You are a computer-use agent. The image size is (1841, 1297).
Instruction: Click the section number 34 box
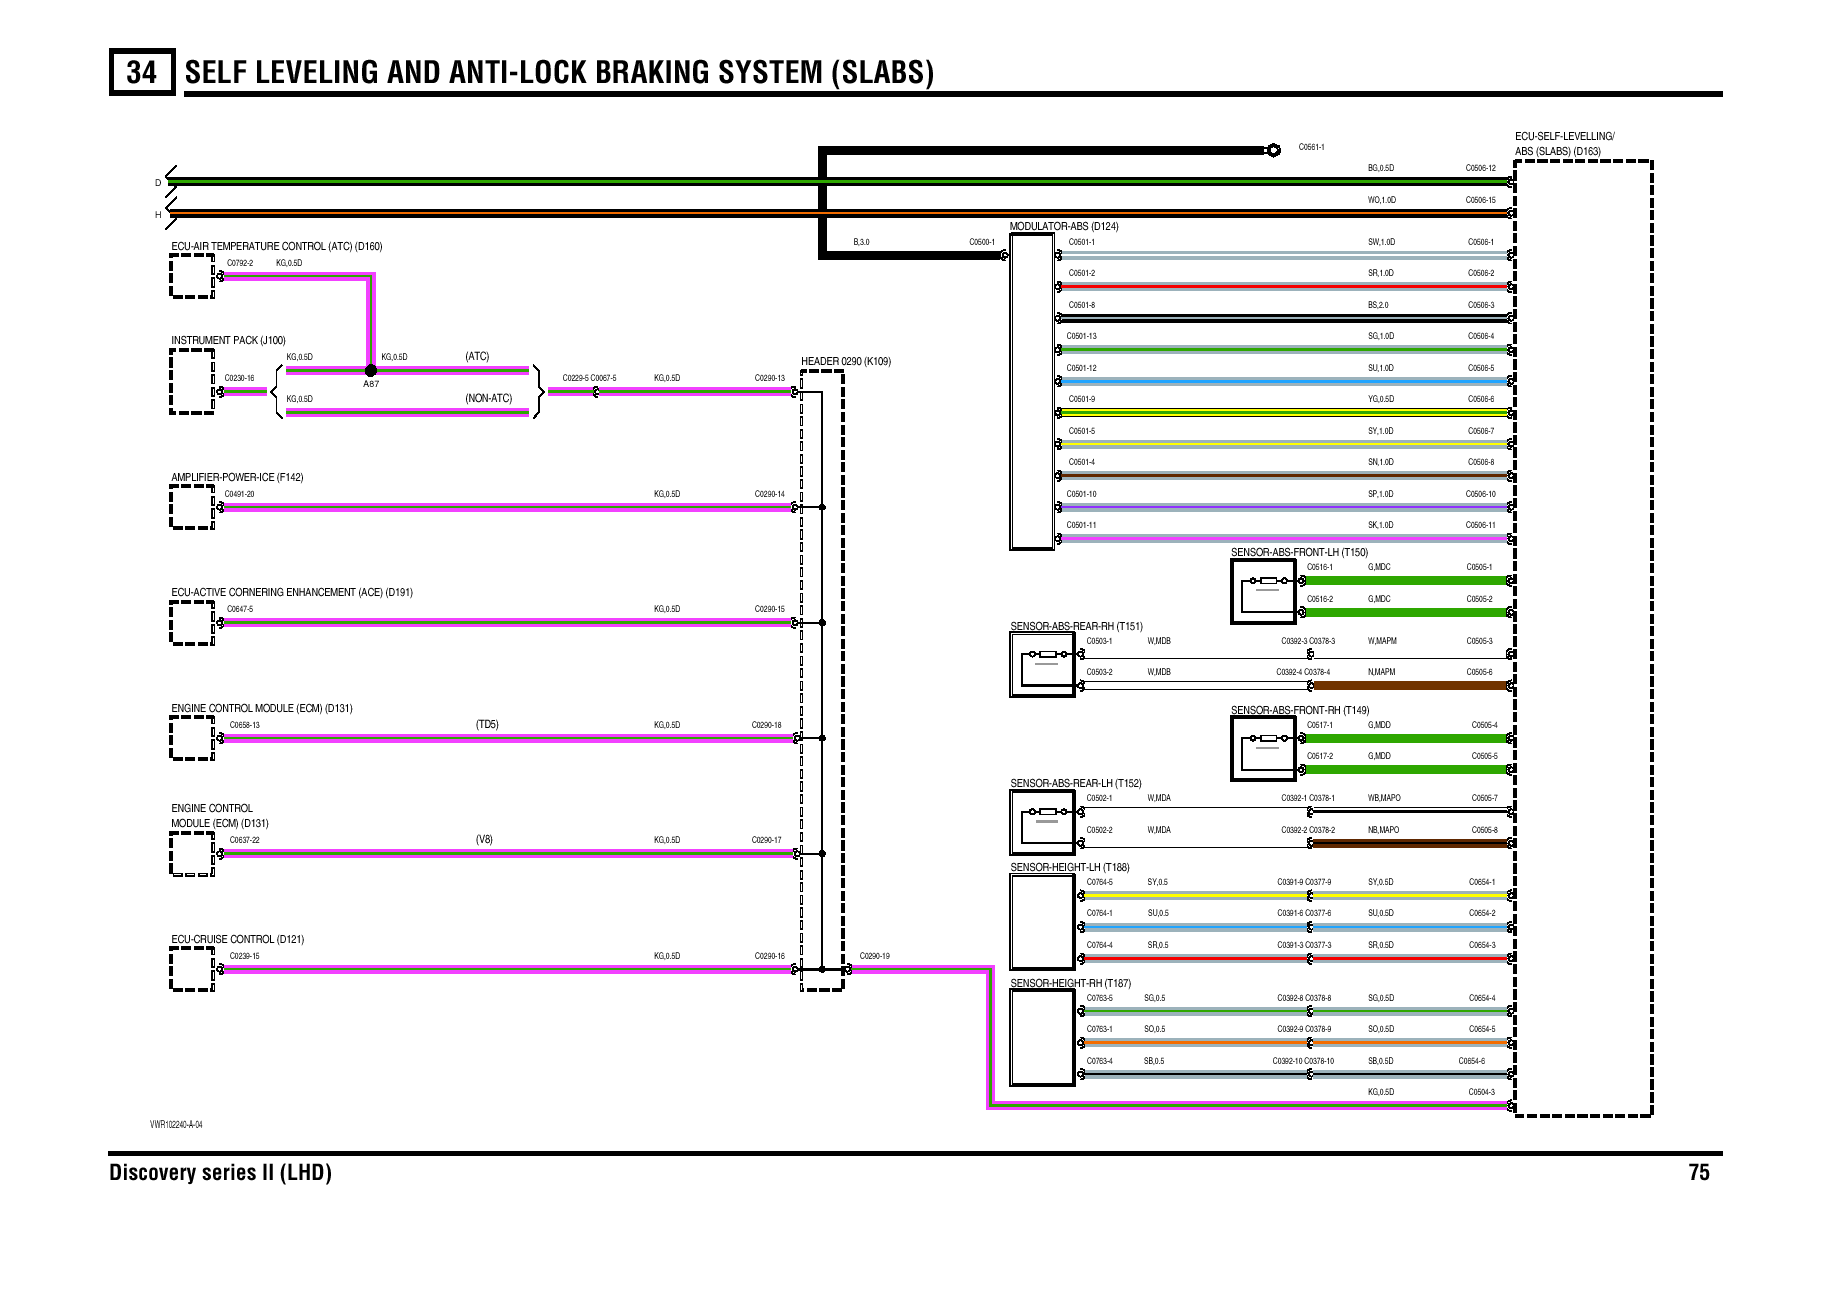(141, 72)
